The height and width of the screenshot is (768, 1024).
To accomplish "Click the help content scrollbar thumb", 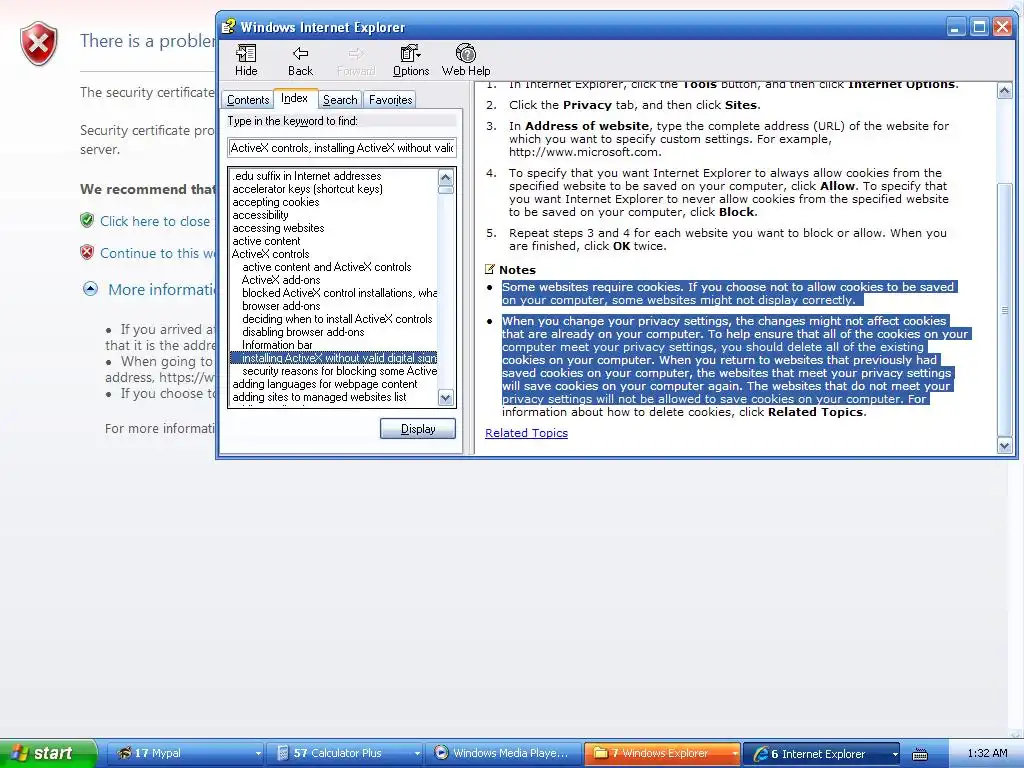I will pyautogui.click(x=1004, y=310).
